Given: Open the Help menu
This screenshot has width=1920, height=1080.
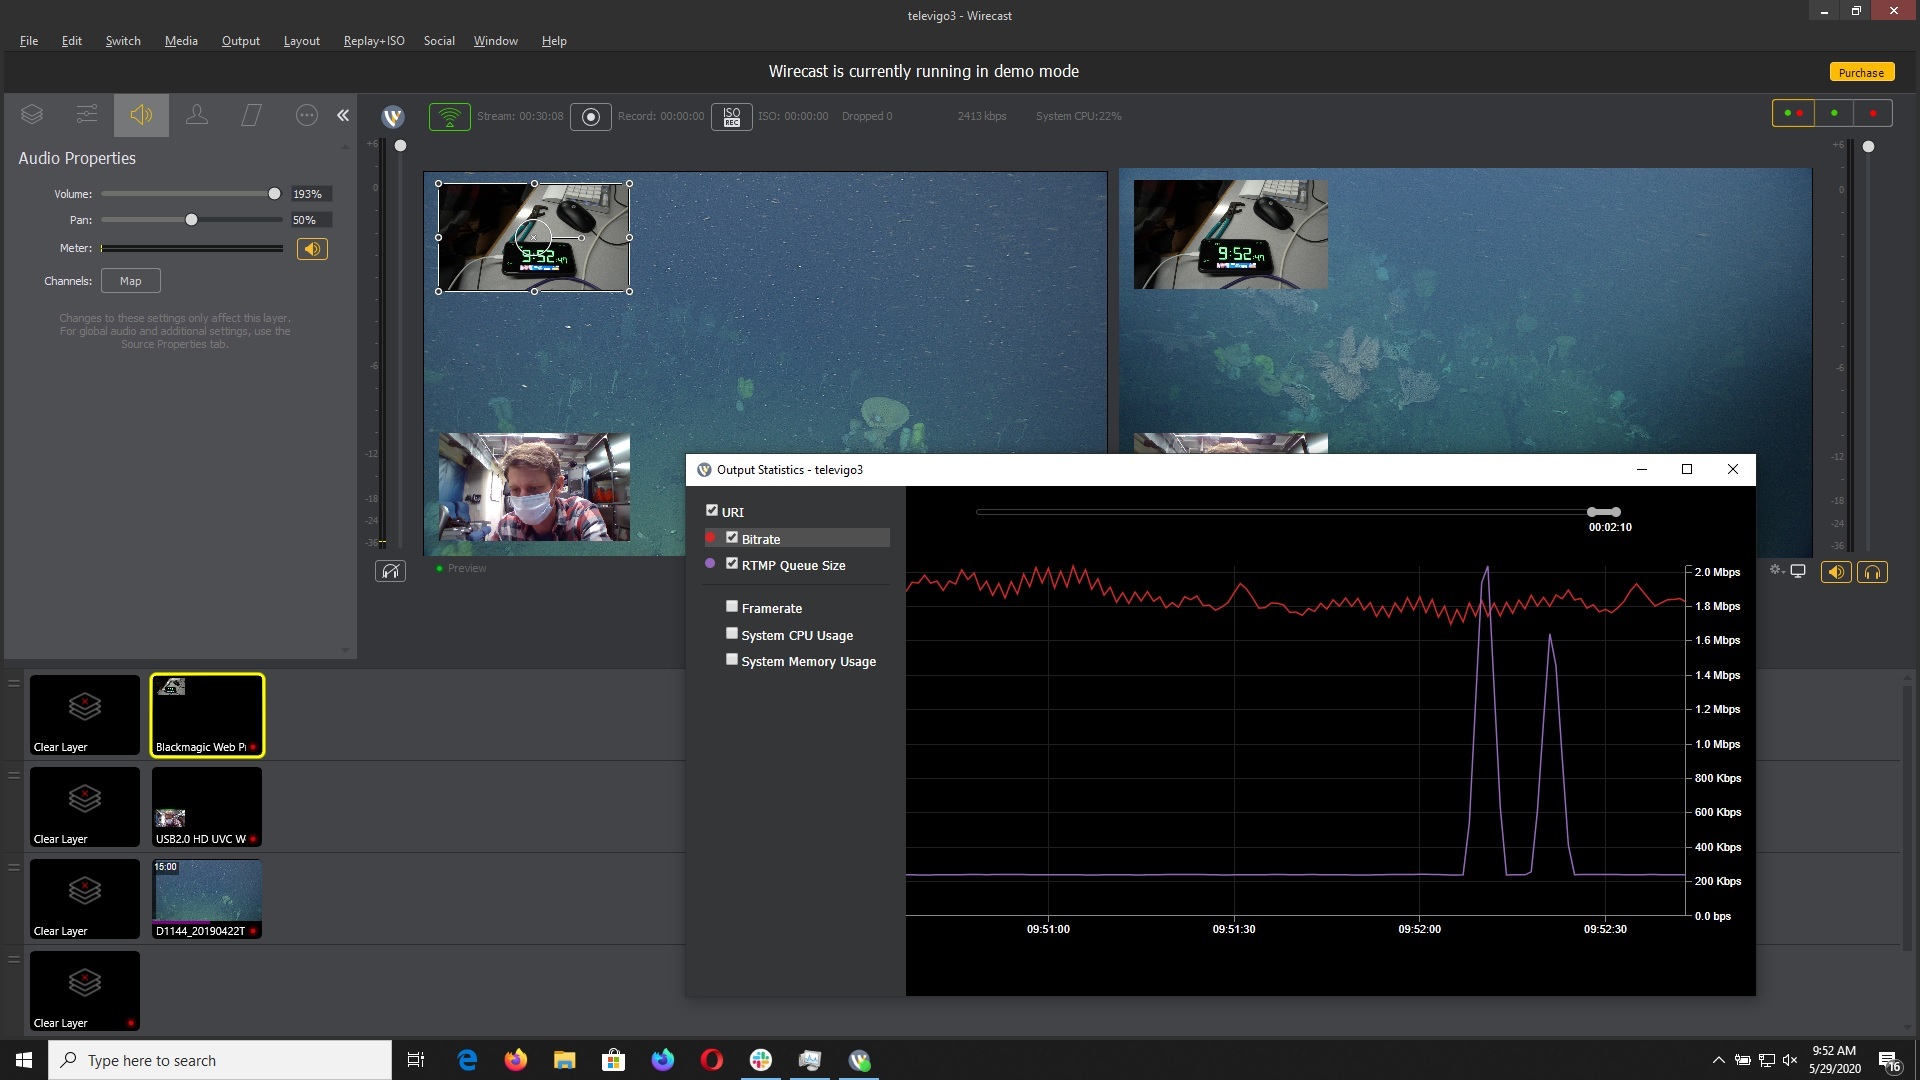Looking at the screenshot, I should (554, 41).
